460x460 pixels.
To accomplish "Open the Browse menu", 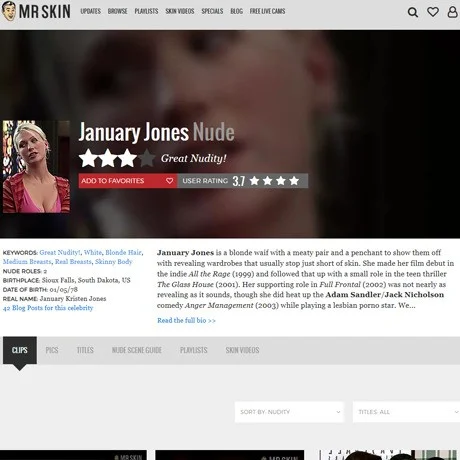I will click(x=117, y=11).
